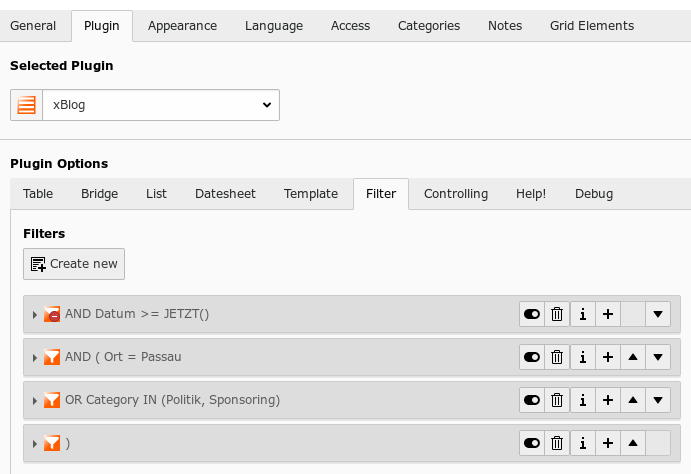This screenshot has width=691, height=474.
Task: Delete the Category IN (Politik, Sponsoring) filter
Action: click(x=557, y=400)
